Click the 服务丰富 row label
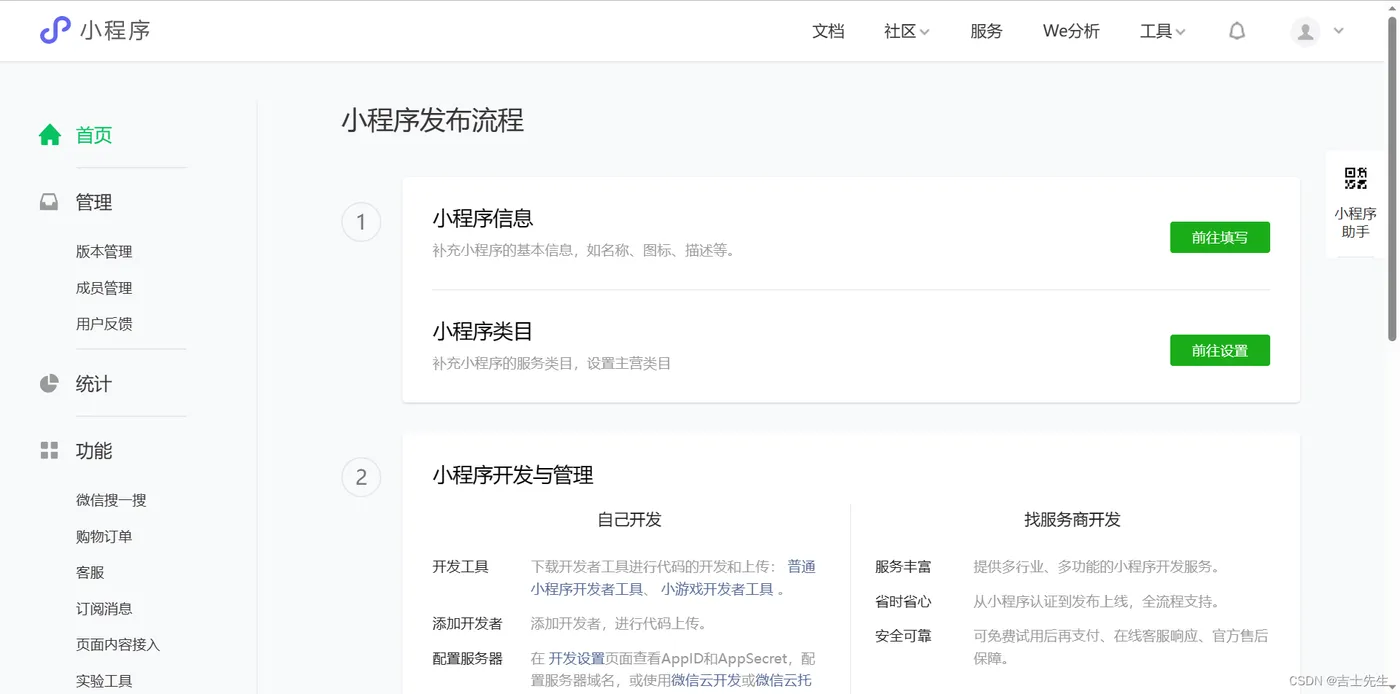1400x694 pixels. point(903,566)
